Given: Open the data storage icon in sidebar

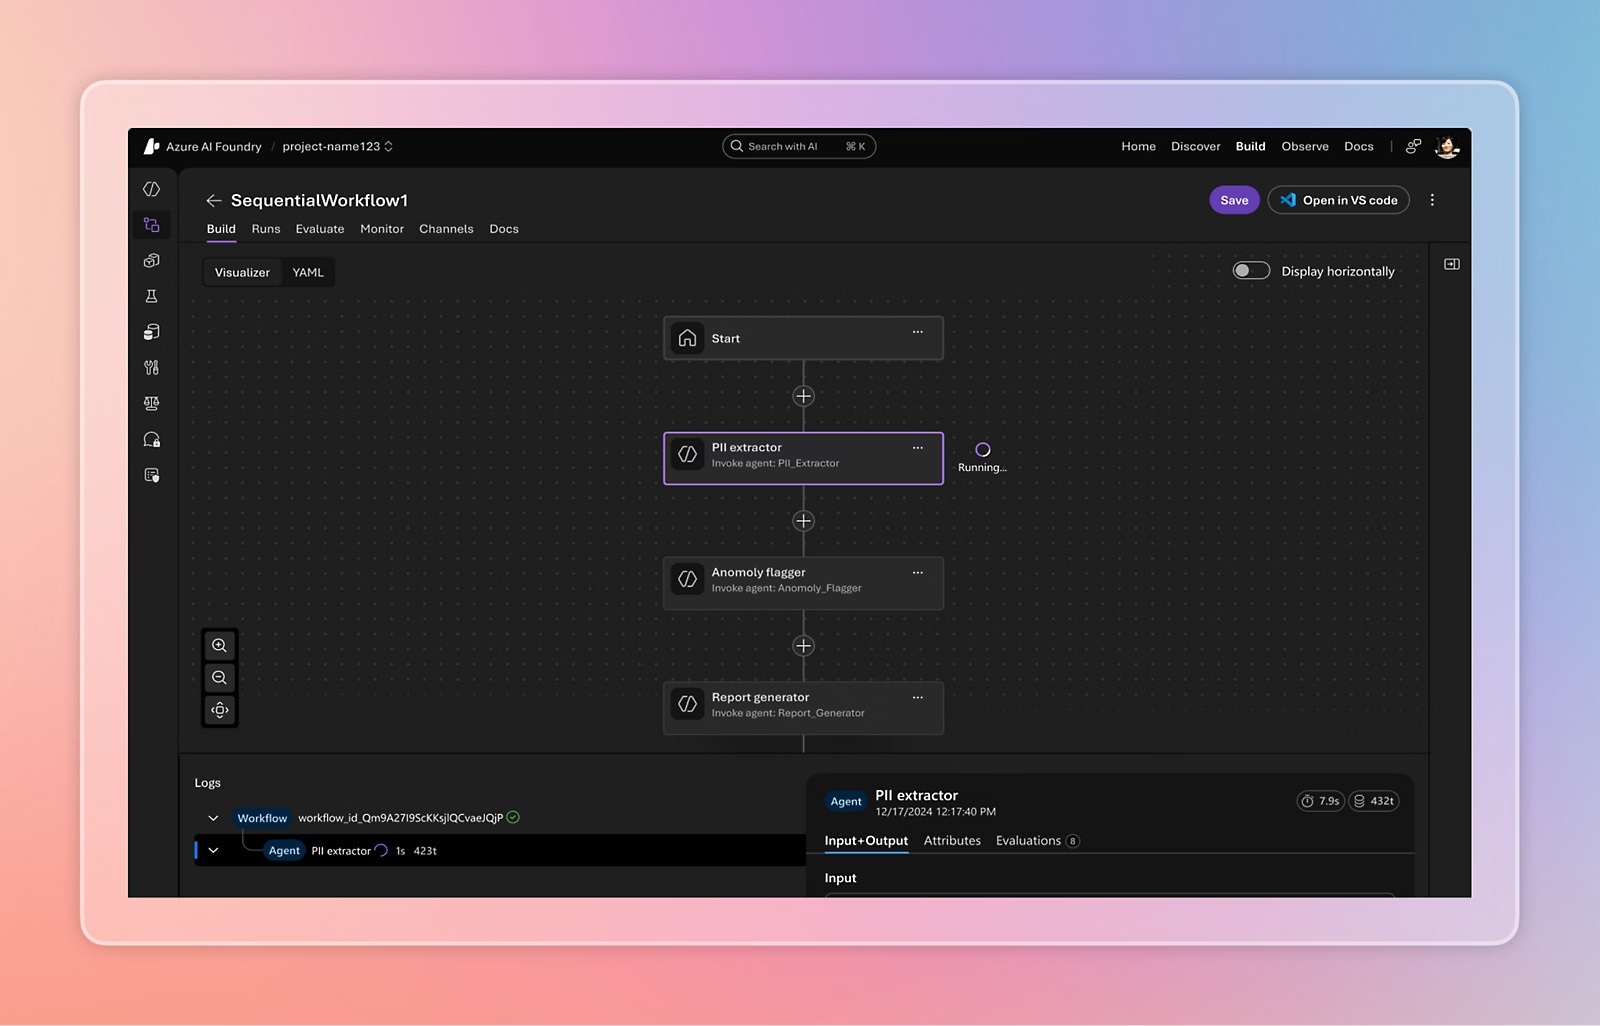Looking at the screenshot, I should tap(152, 331).
